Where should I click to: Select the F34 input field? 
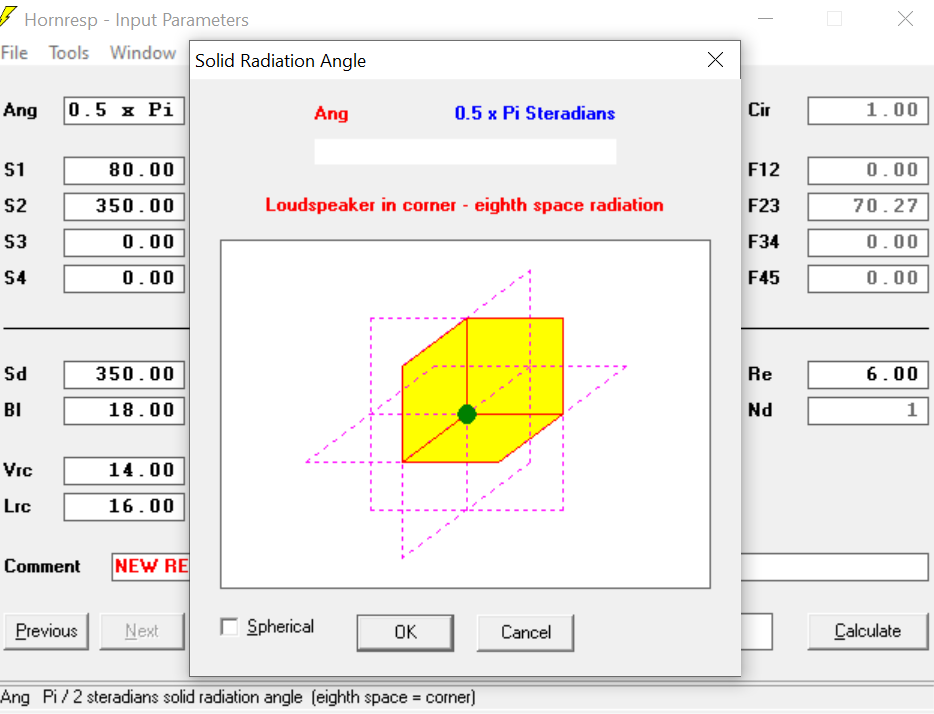pos(868,243)
